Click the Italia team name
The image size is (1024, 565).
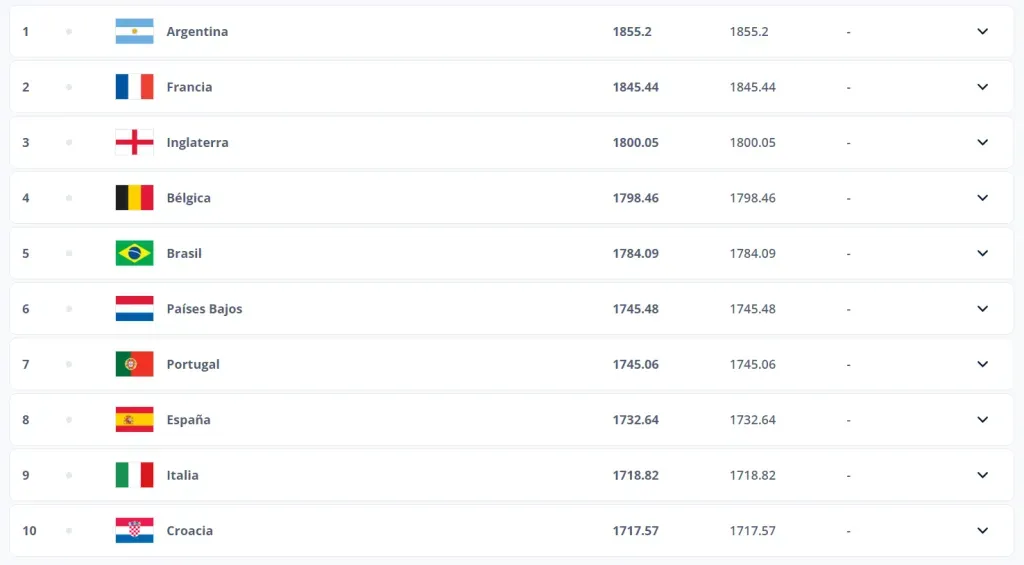click(182, 475)
